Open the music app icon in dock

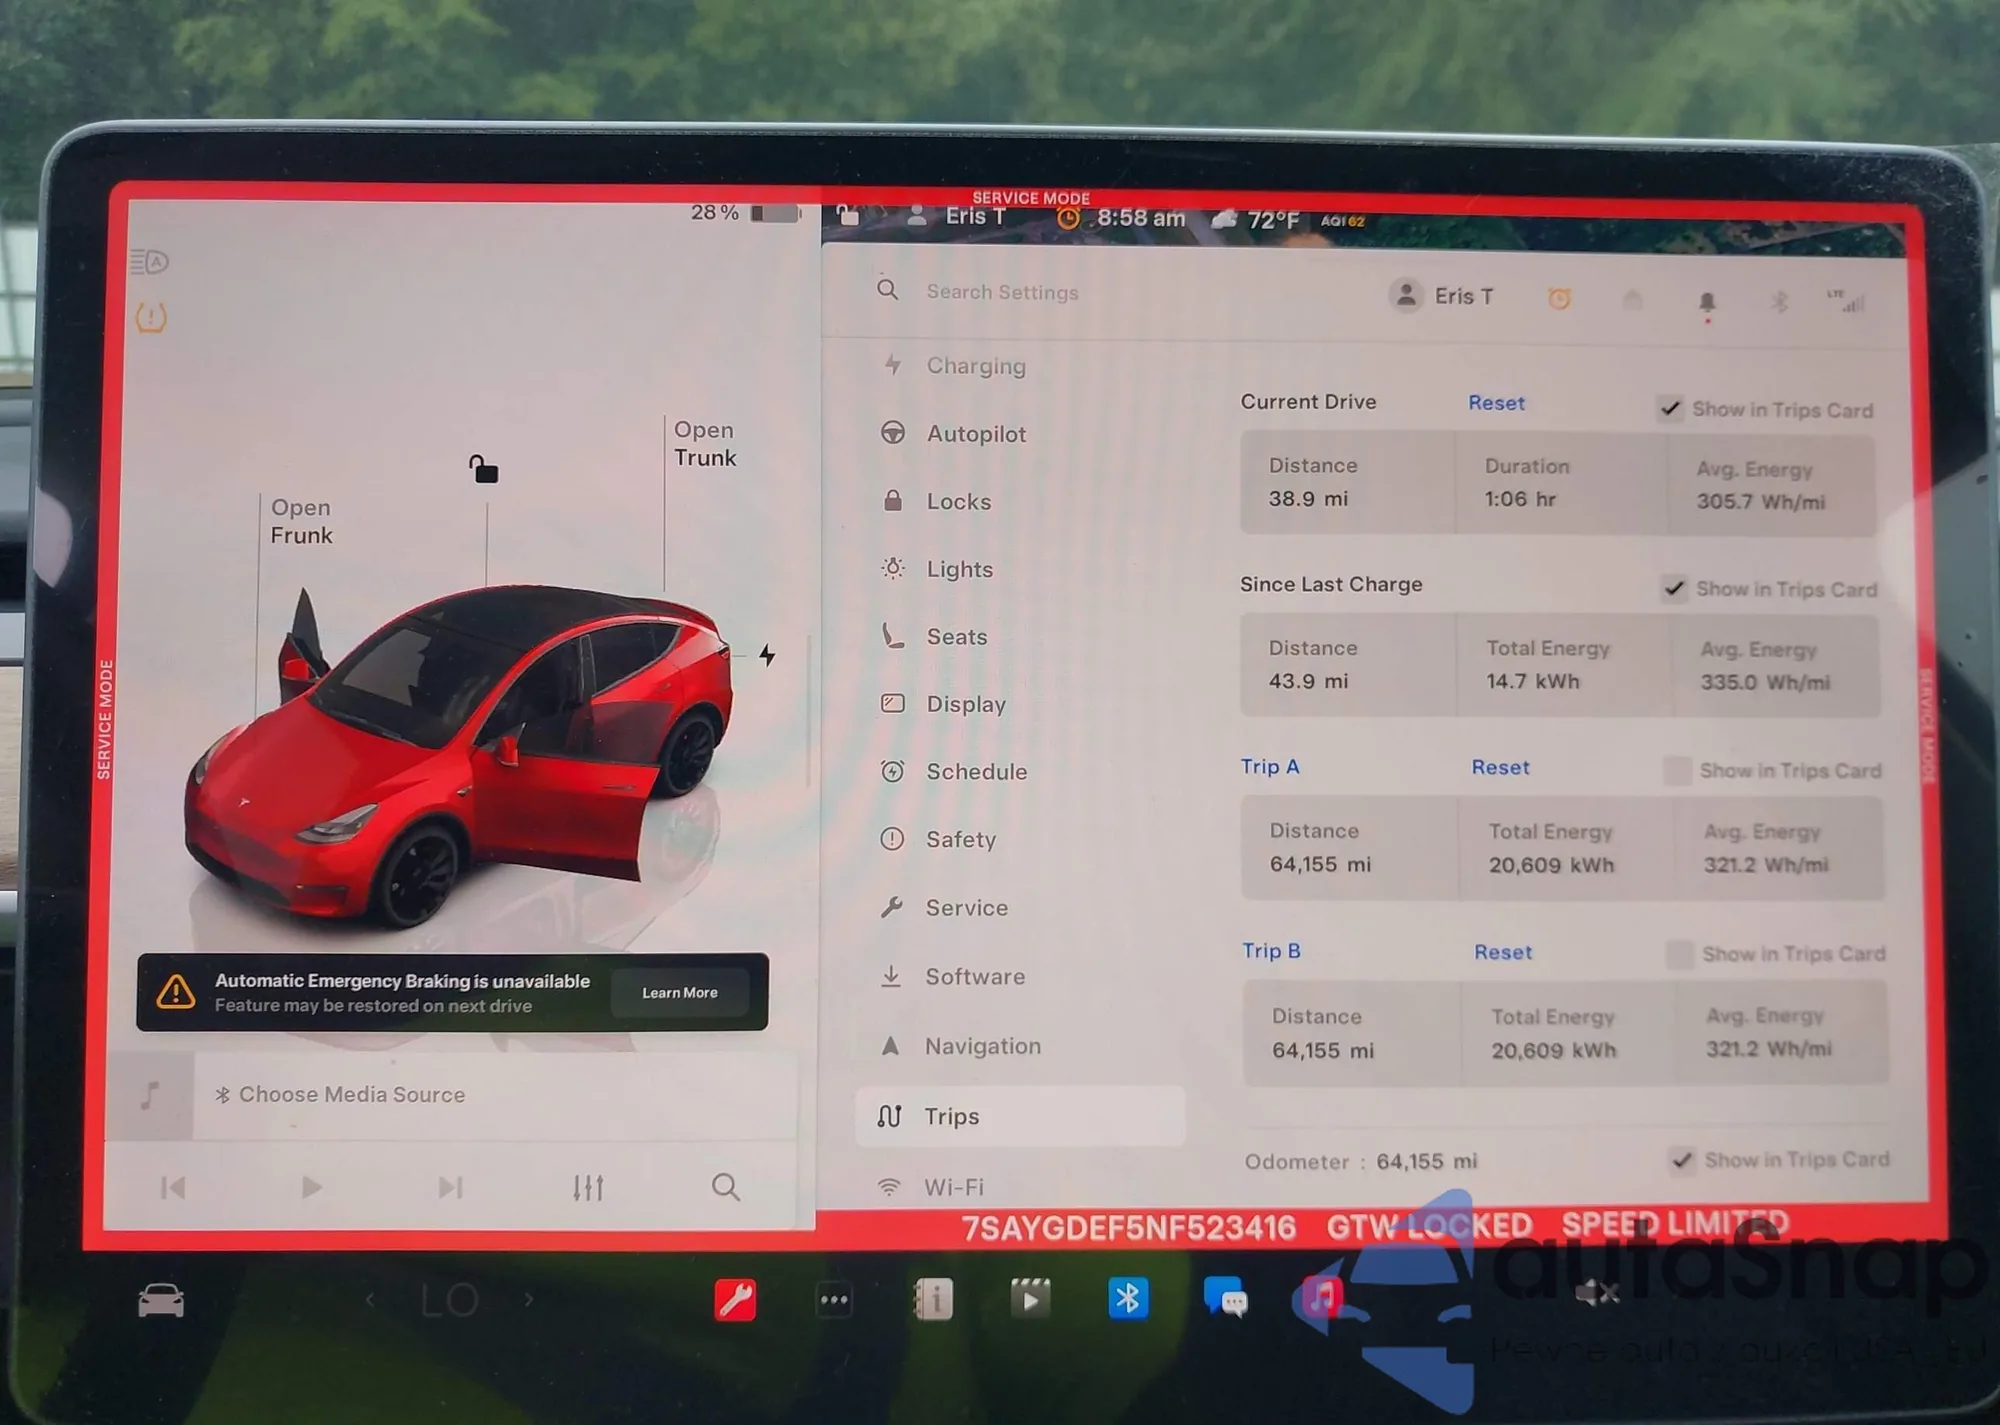click(1321, 1298)
